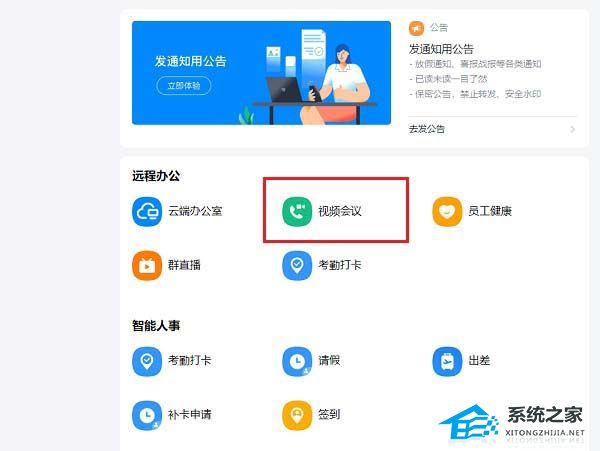This screenshot has height=451, width=600.
Task: Click 考勤打卡 icon under 远程办公
Action: [297, 265]
